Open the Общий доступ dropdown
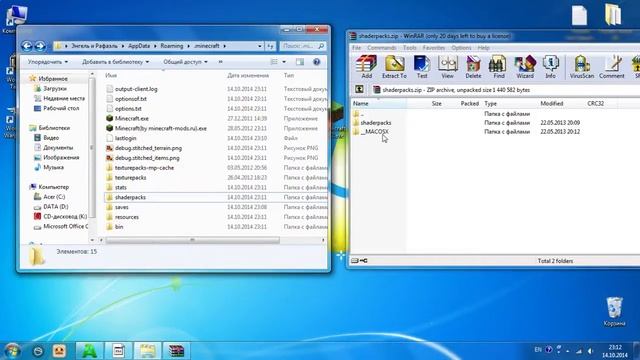 185,62
